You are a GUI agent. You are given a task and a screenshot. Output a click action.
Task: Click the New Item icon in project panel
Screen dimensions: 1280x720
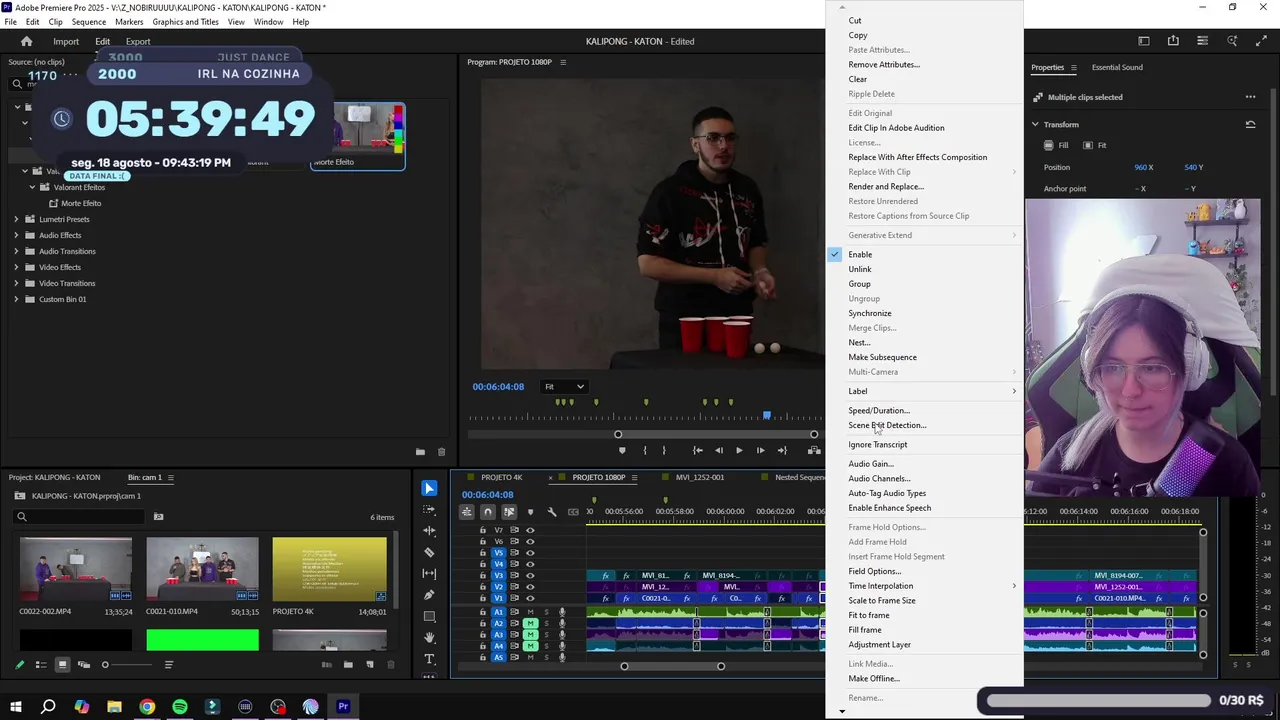[369, 665]
